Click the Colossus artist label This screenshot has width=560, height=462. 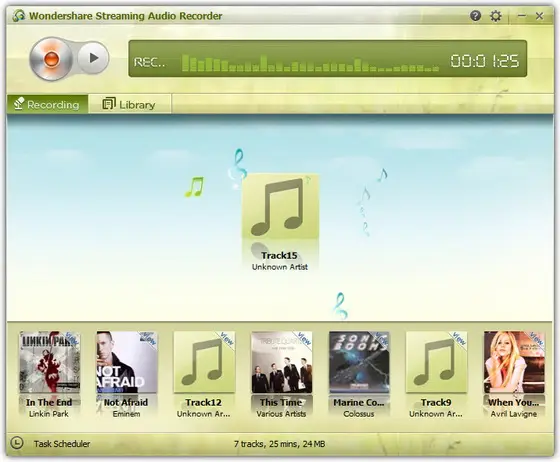(x=359, y=414)
